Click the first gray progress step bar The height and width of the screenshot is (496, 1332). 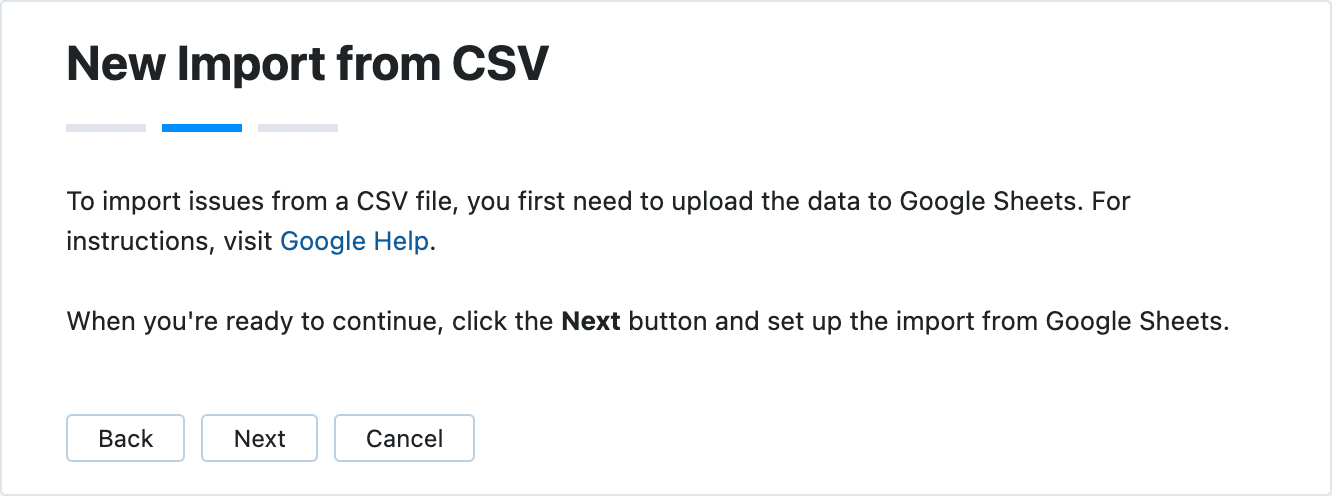pyautogui.click(x=106, y=128)
